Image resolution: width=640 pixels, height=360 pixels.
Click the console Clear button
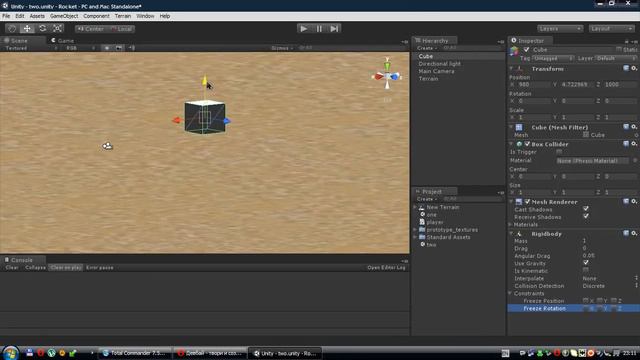pos(12,268)
